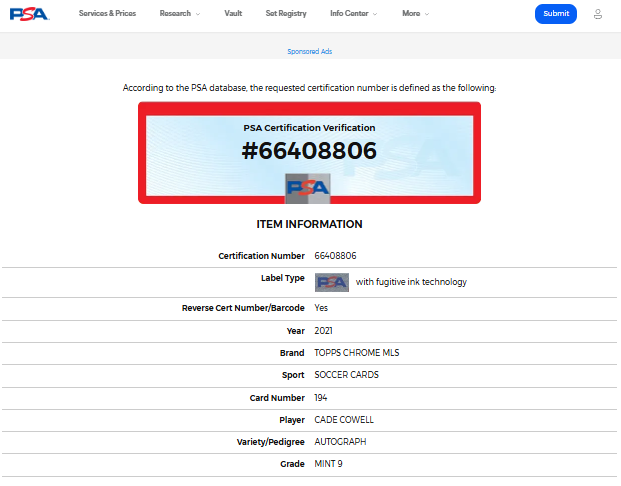Open the More dropdown menu

point(416,14)
